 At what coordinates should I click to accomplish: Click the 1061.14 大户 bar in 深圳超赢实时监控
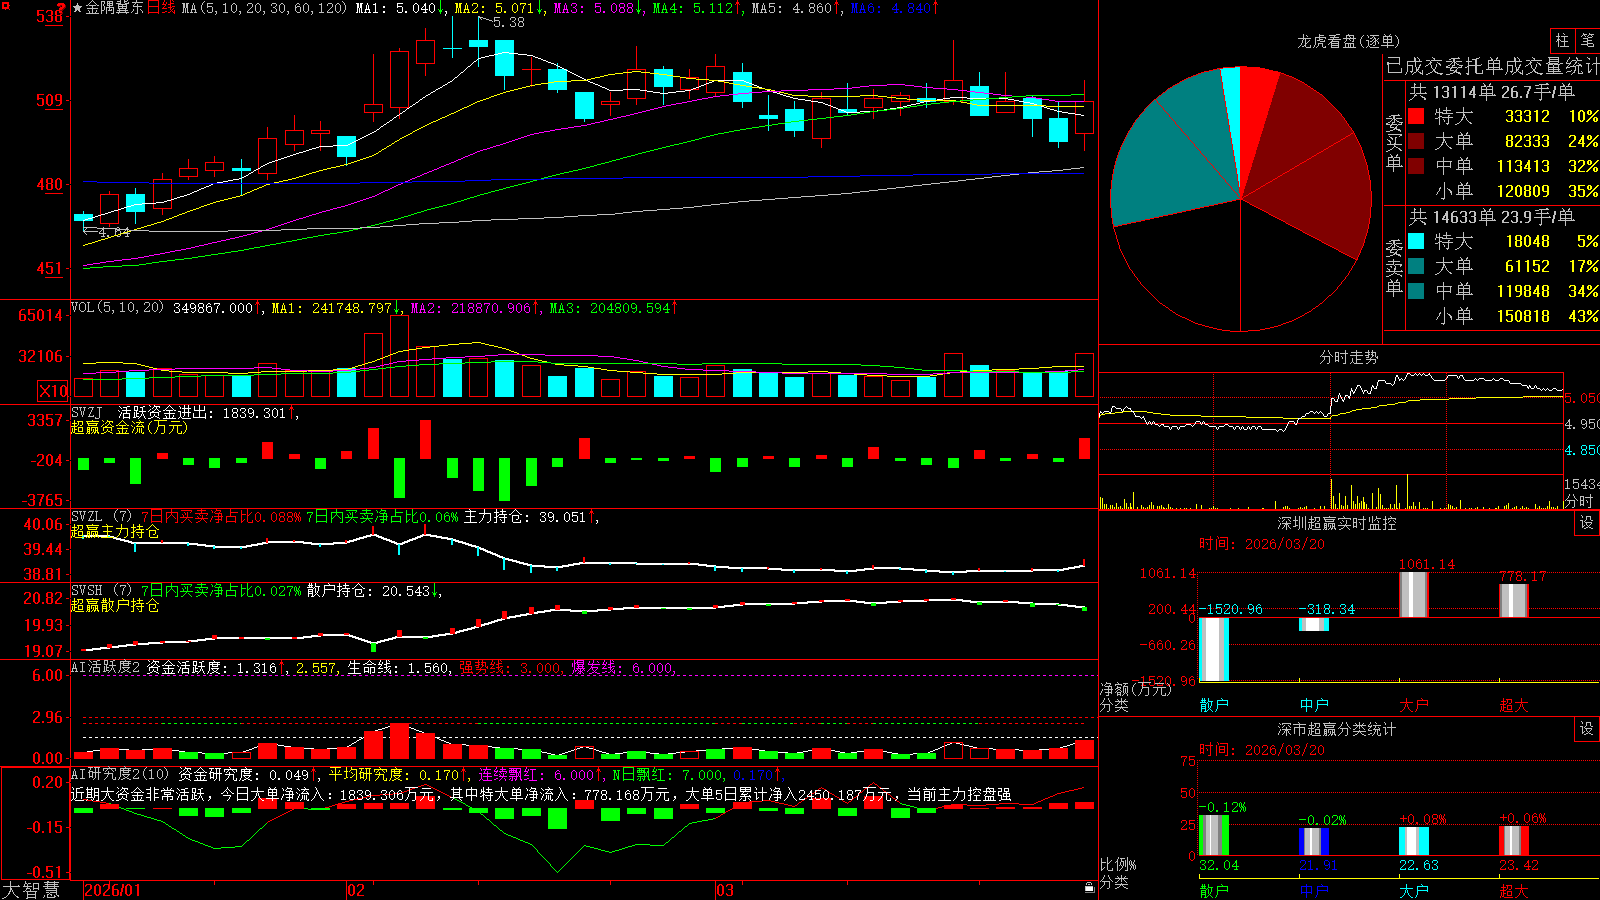(1414, 595)
